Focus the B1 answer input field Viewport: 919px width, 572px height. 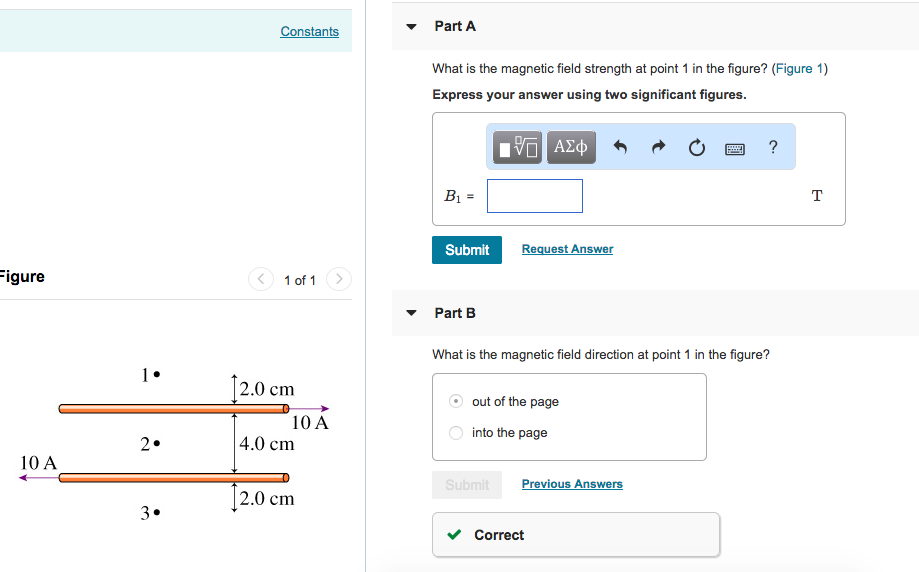click(x=535, y=196)
